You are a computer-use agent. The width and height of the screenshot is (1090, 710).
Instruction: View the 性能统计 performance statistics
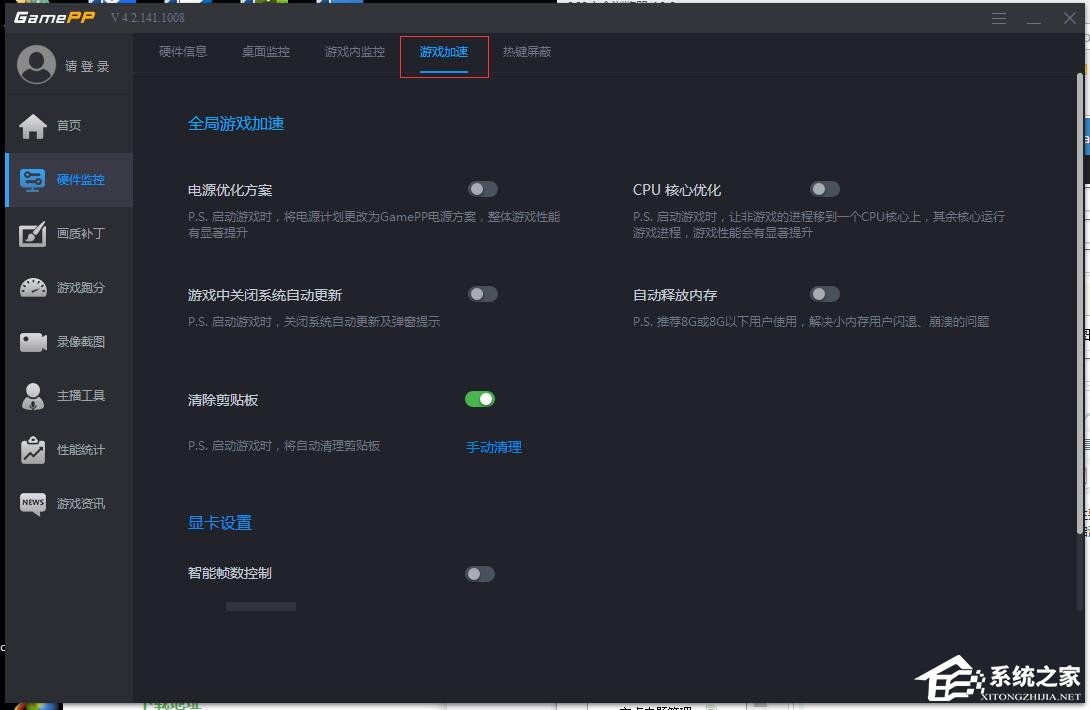coord(68,449)
